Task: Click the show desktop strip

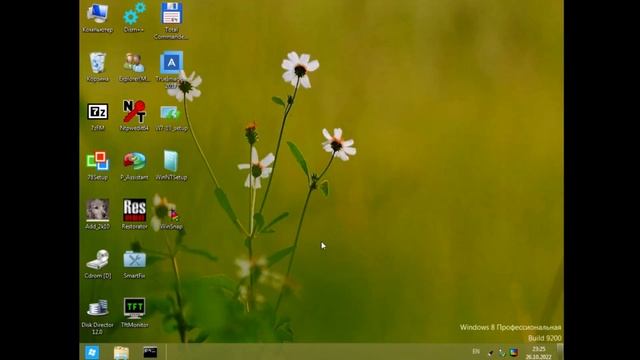Action: [560, 351]
